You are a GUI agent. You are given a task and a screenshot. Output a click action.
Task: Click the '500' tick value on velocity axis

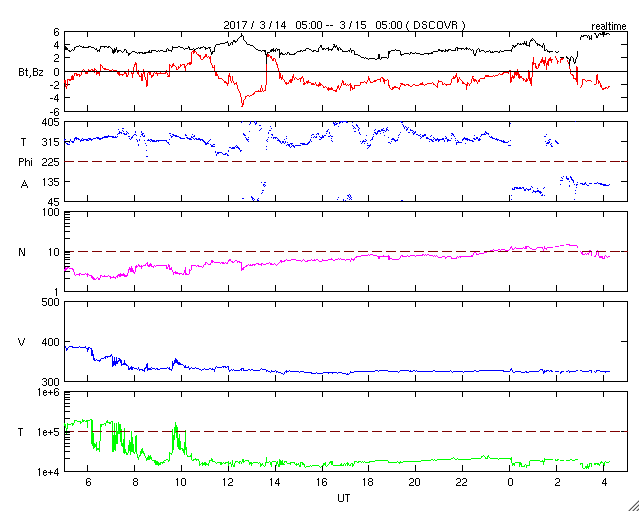click(x=51, y=302)
